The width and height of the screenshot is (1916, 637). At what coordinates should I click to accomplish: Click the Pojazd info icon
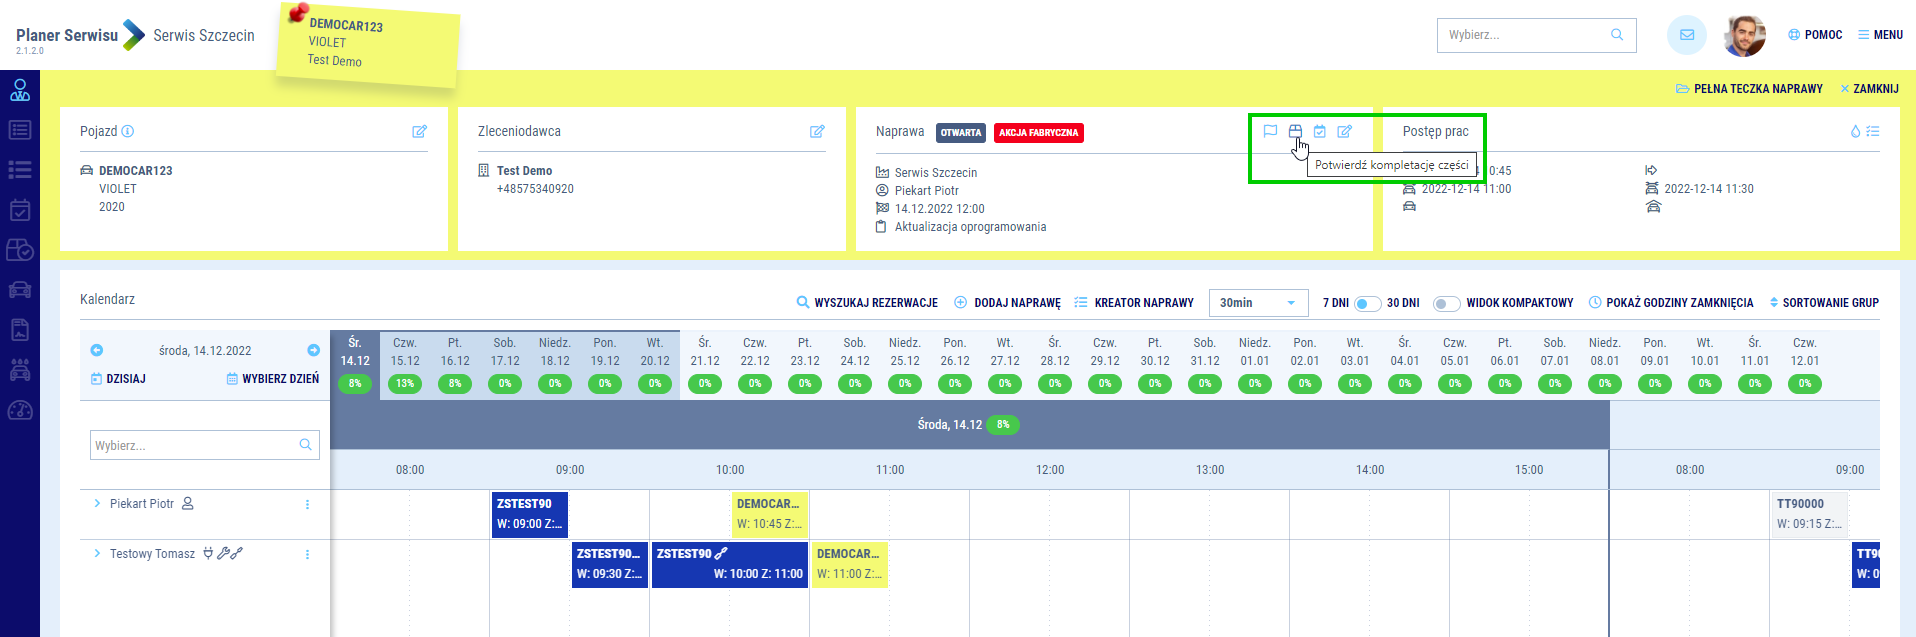[128, 131]
